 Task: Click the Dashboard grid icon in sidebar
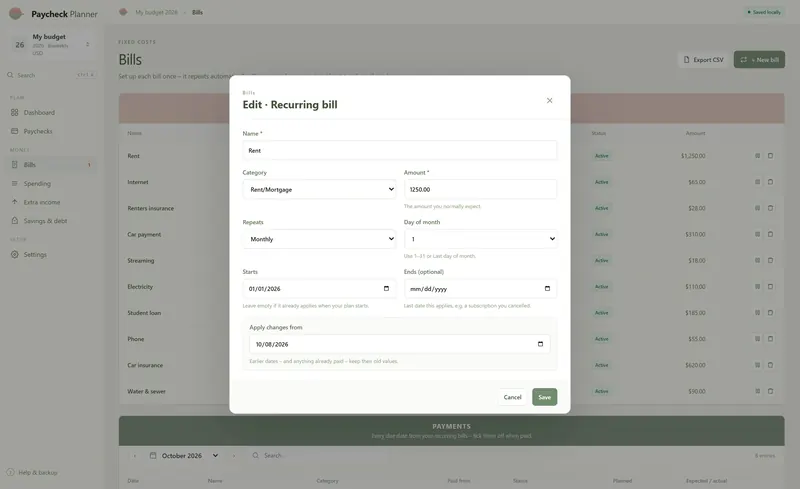14,112
